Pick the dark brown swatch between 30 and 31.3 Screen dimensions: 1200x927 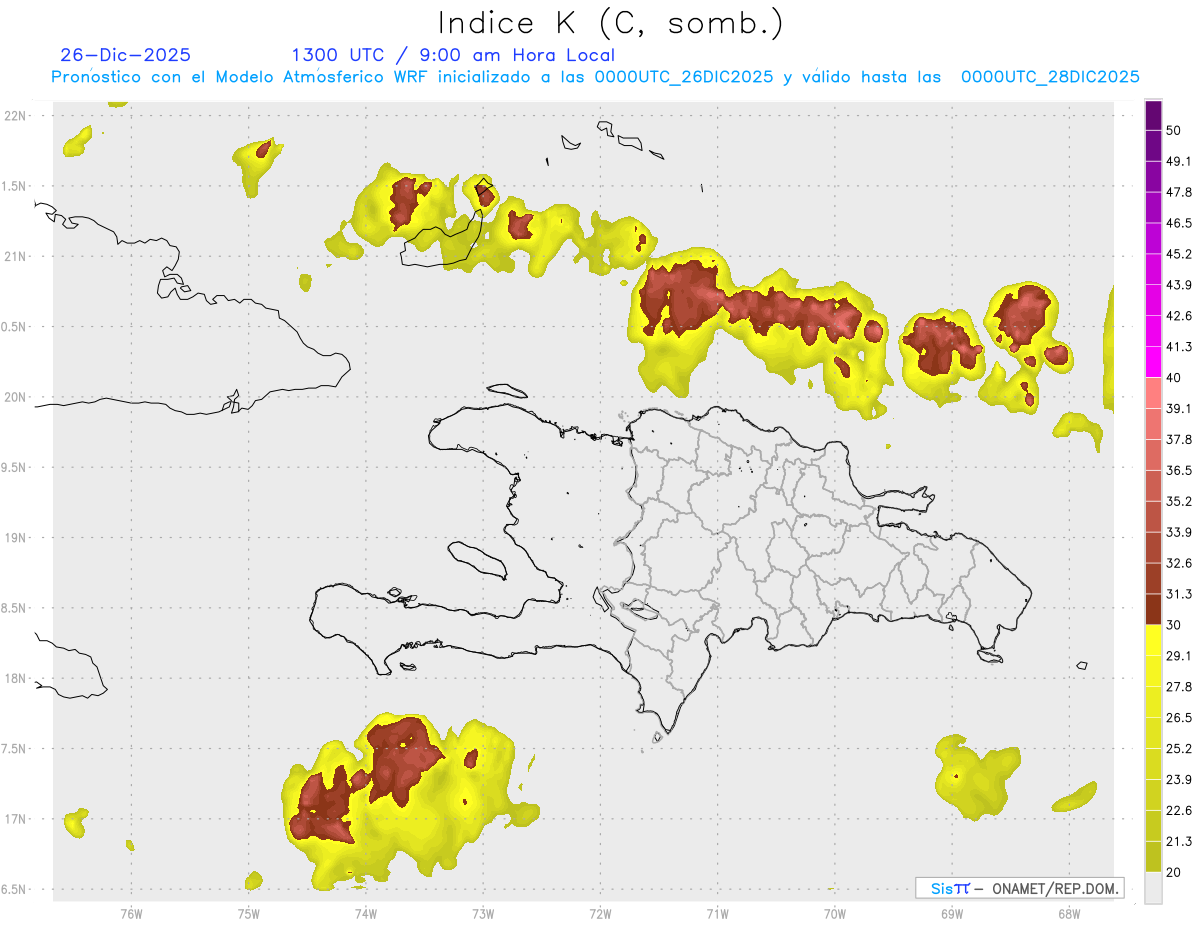tap(1153, 609)
